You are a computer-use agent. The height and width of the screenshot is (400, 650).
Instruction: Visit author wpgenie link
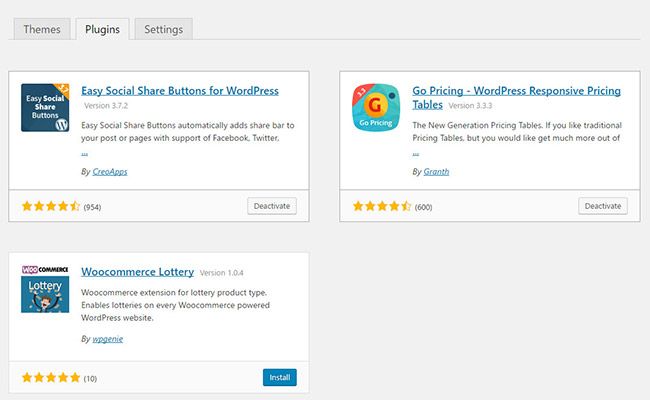[105, 339]
